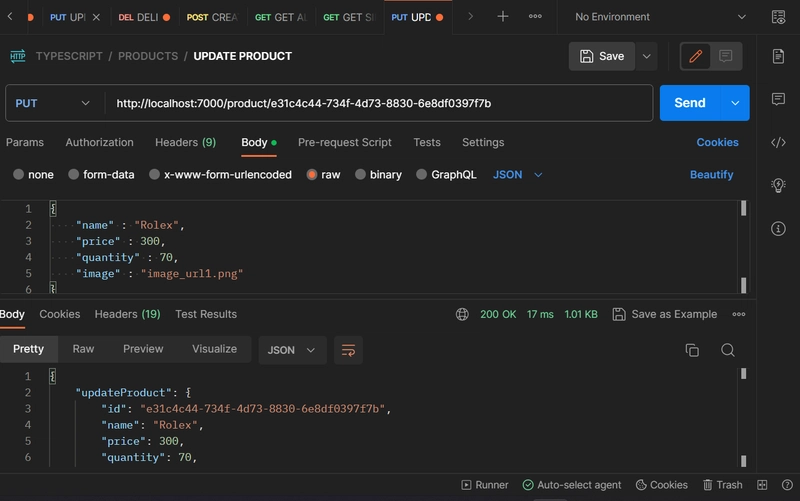Switch response view to Visualize

click(x=214, y=349)
